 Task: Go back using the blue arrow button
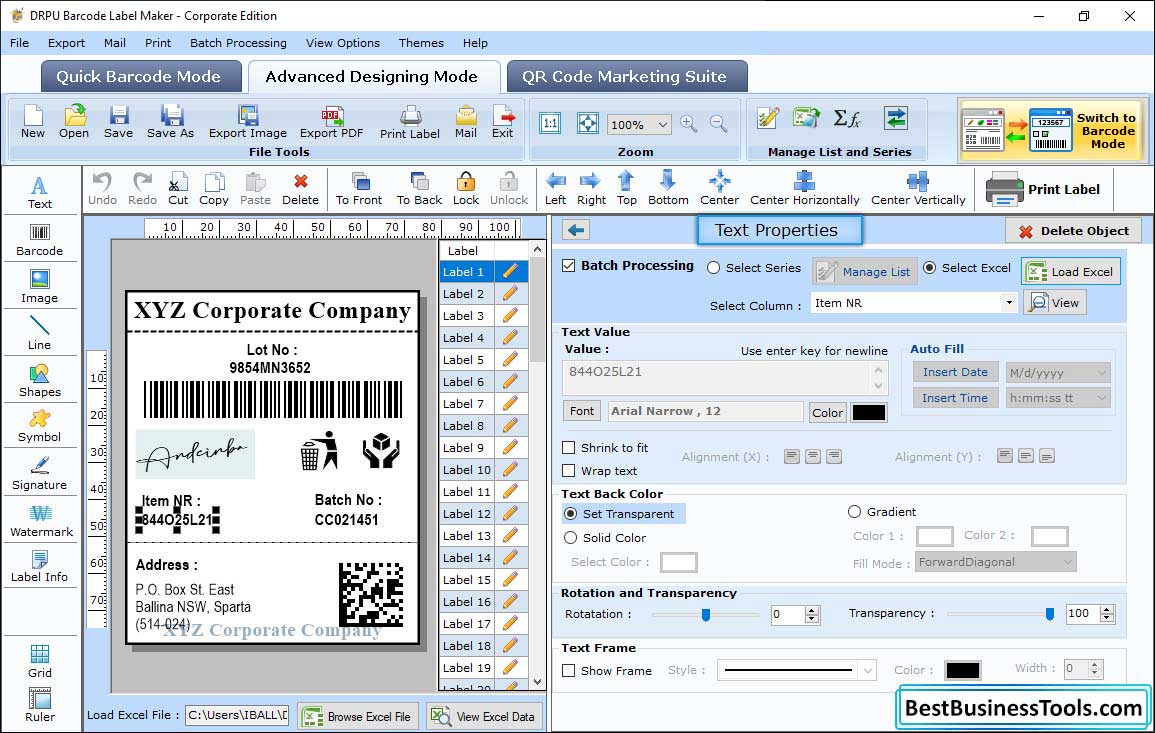(576, 231)
